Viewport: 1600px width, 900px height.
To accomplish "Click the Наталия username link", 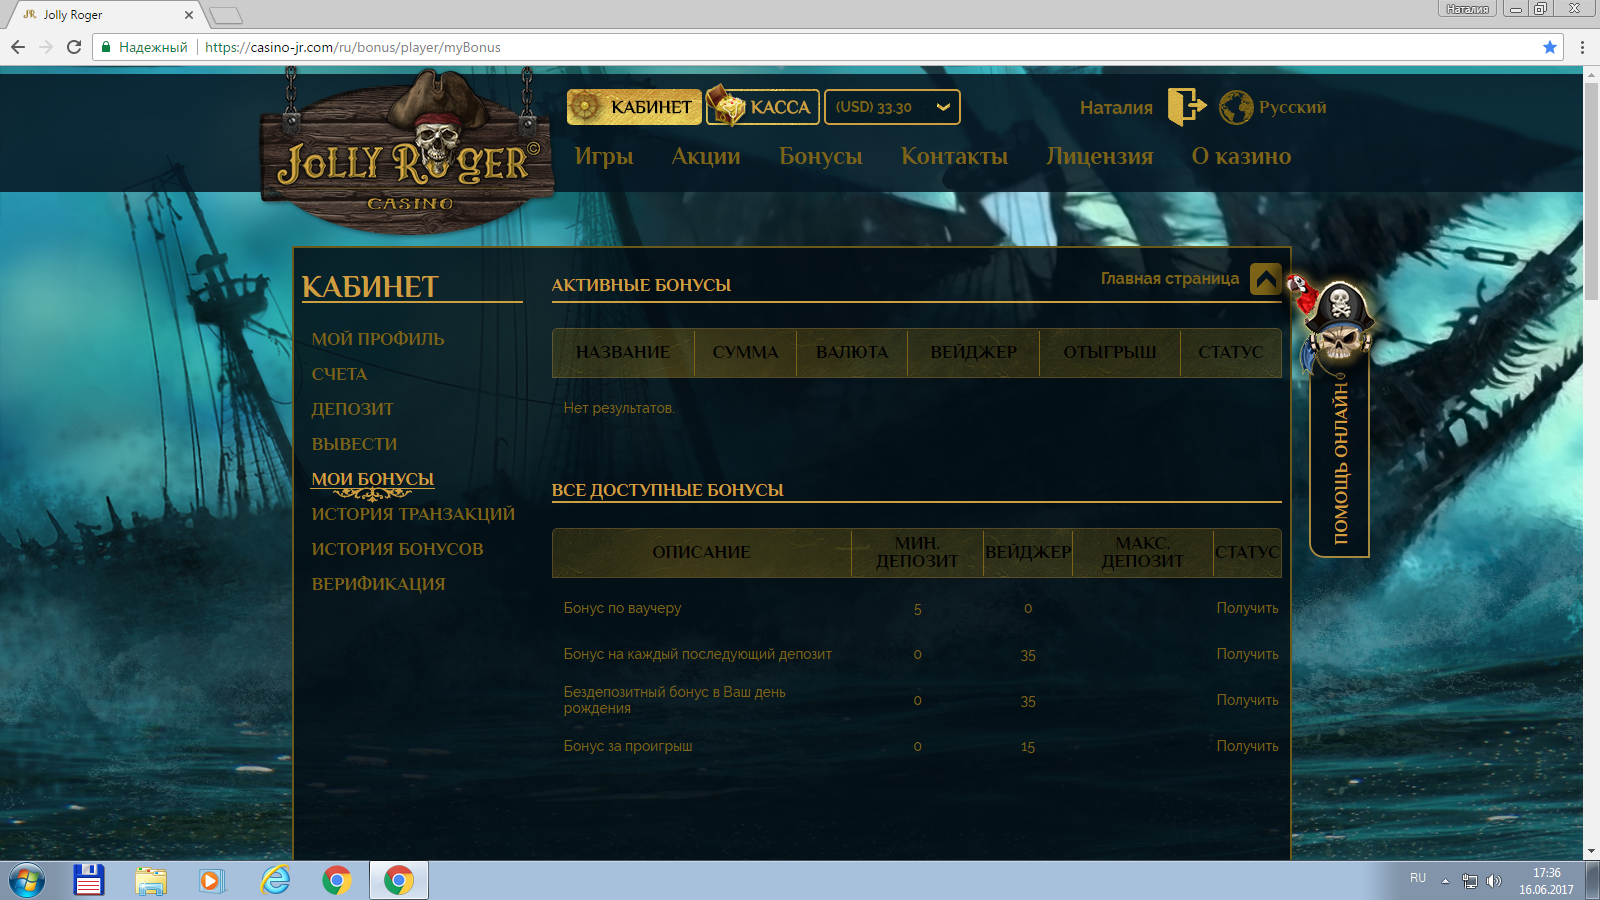I will tap(1116, 108).
